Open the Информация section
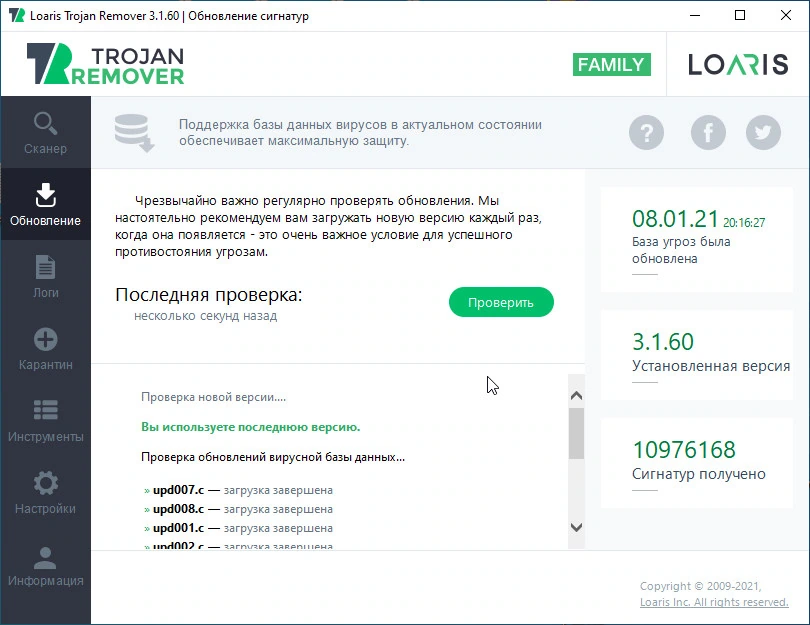 point(45,565)
